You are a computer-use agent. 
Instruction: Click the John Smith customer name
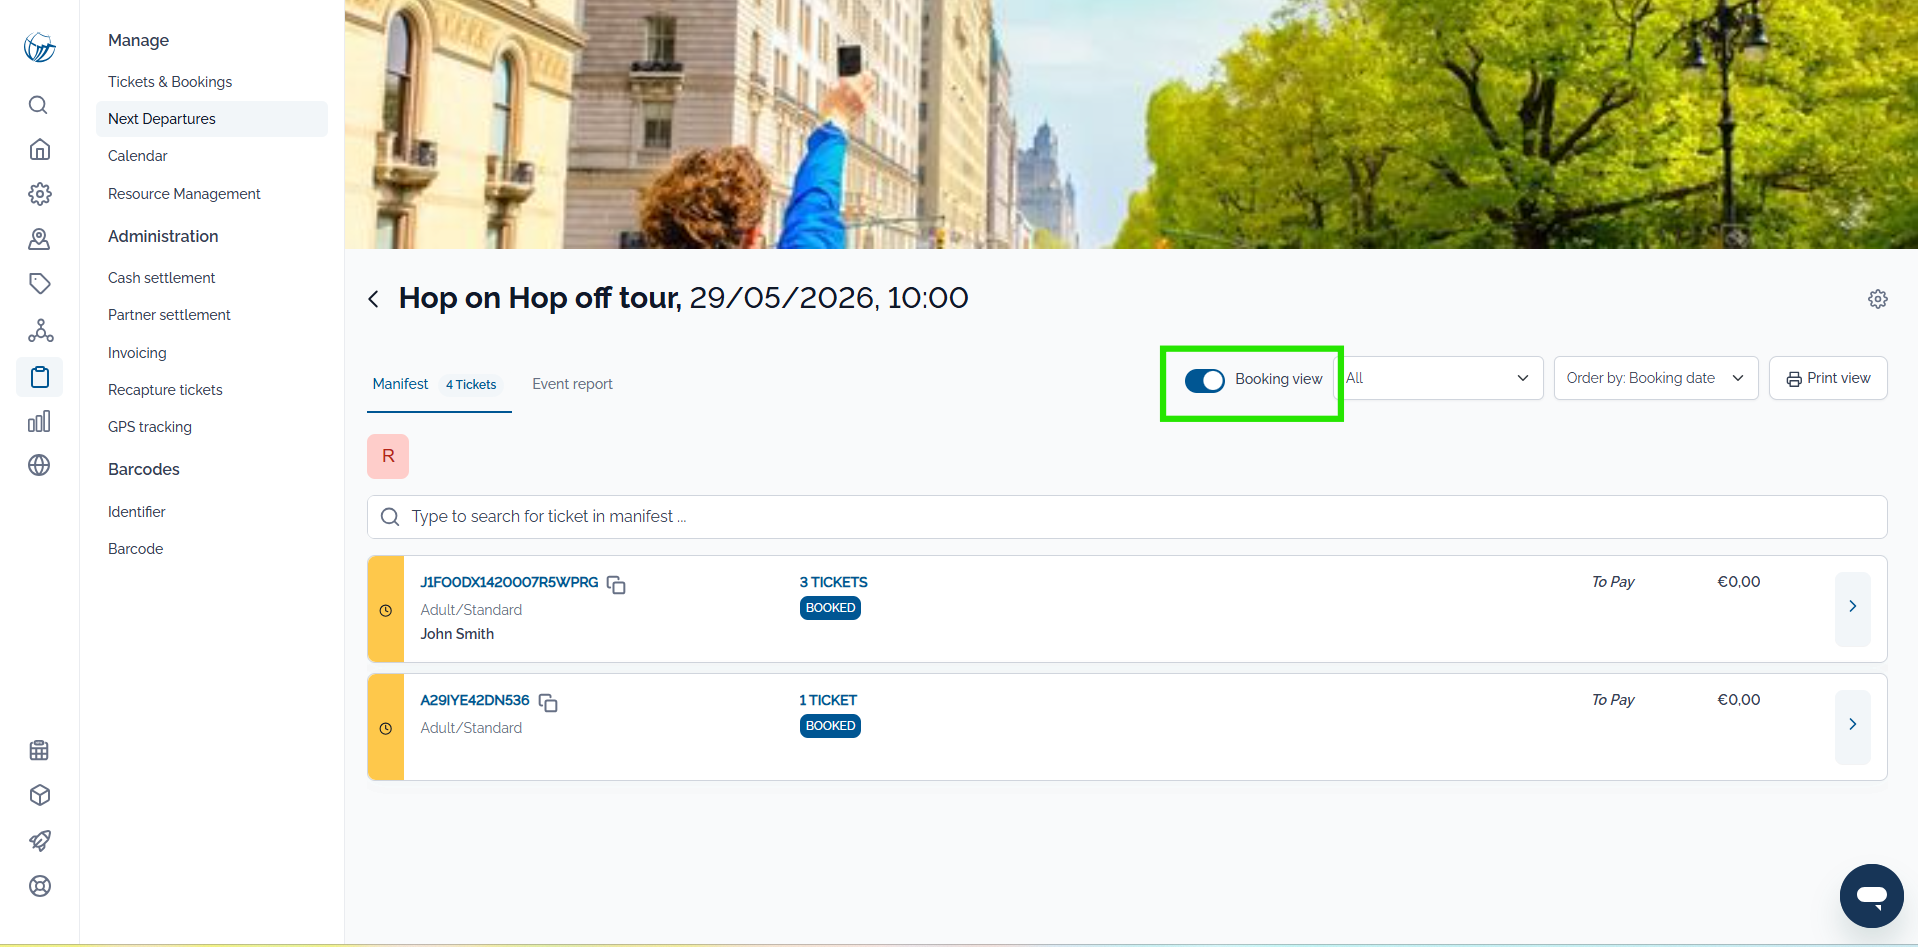point(457,634)
